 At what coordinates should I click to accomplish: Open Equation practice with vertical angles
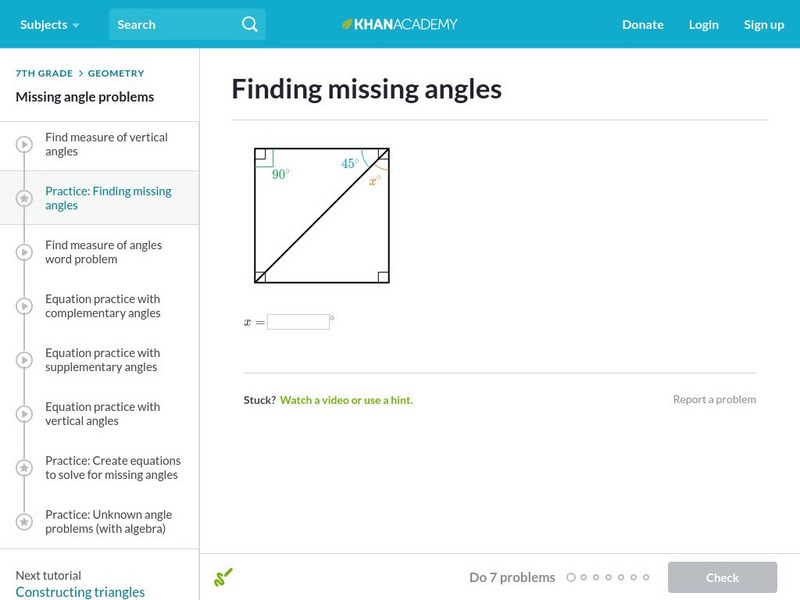(102, 414)
